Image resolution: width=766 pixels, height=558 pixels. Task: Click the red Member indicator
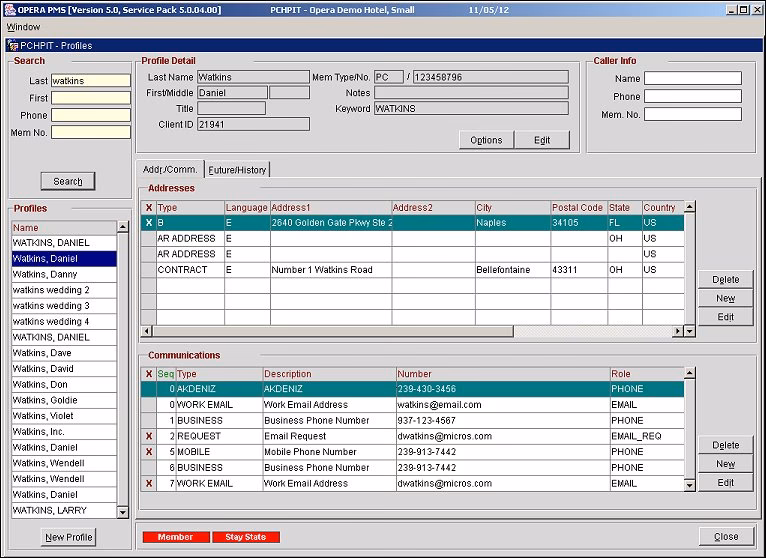(176, 537)
